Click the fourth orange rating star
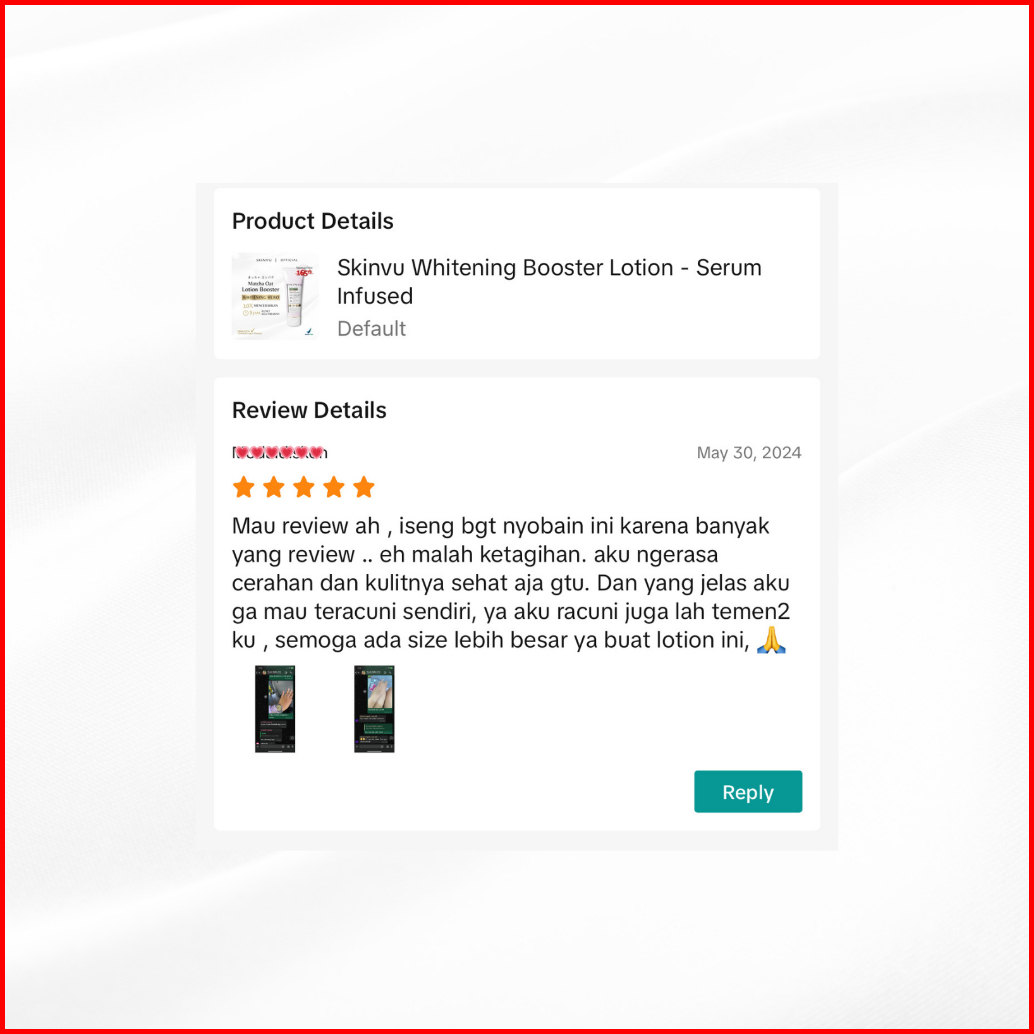The image size is (1034, 1034). pos(334,487)
